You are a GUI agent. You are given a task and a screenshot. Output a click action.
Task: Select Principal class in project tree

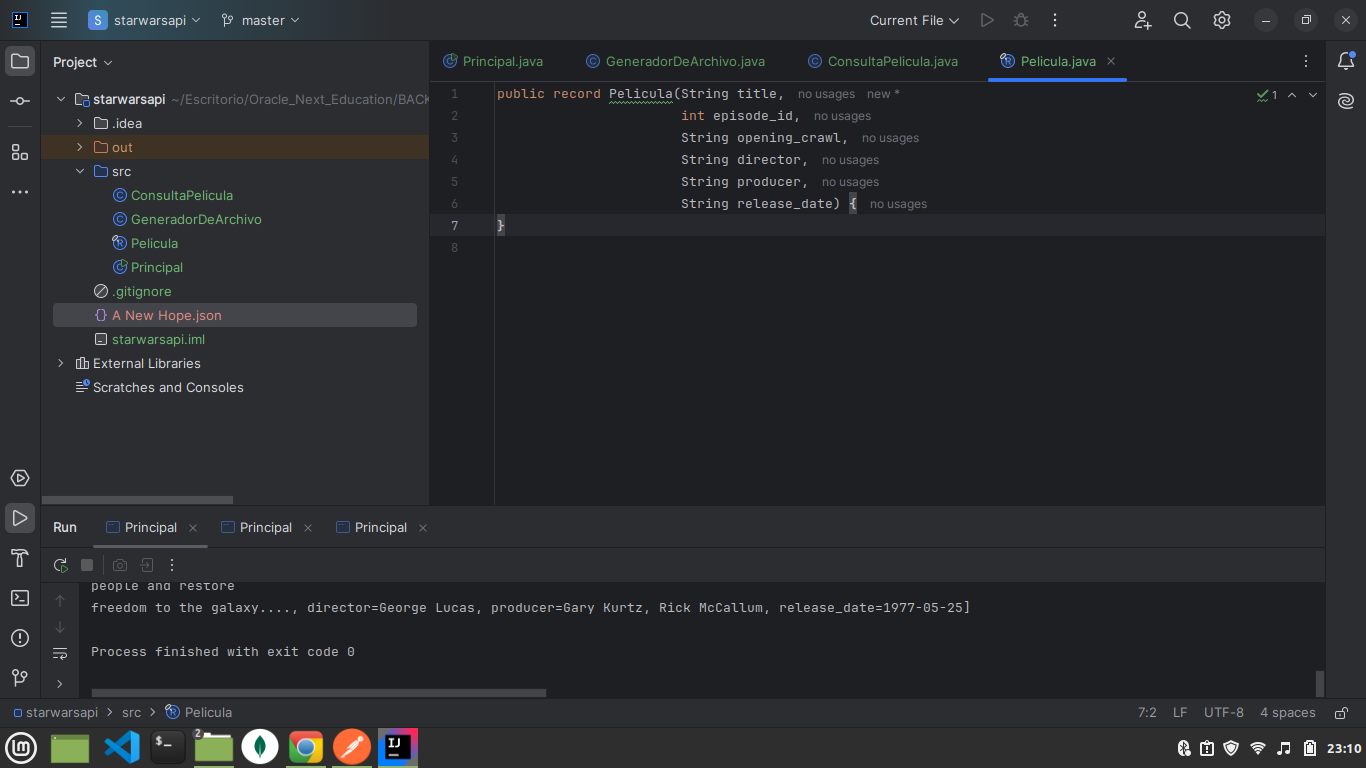coord(156,267)
